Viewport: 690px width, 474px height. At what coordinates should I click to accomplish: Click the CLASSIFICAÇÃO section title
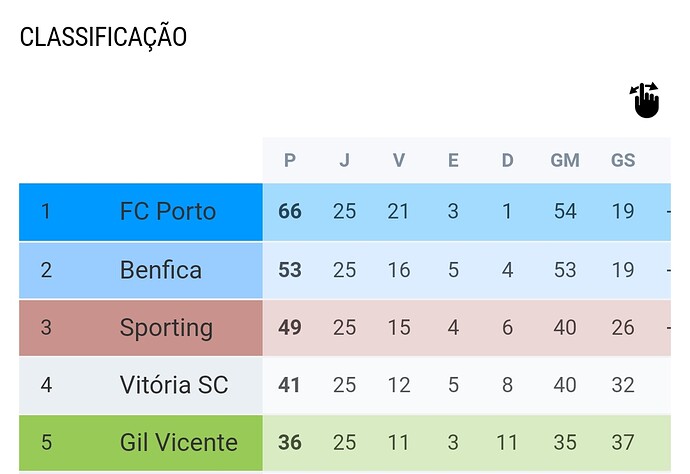[103, 38]
